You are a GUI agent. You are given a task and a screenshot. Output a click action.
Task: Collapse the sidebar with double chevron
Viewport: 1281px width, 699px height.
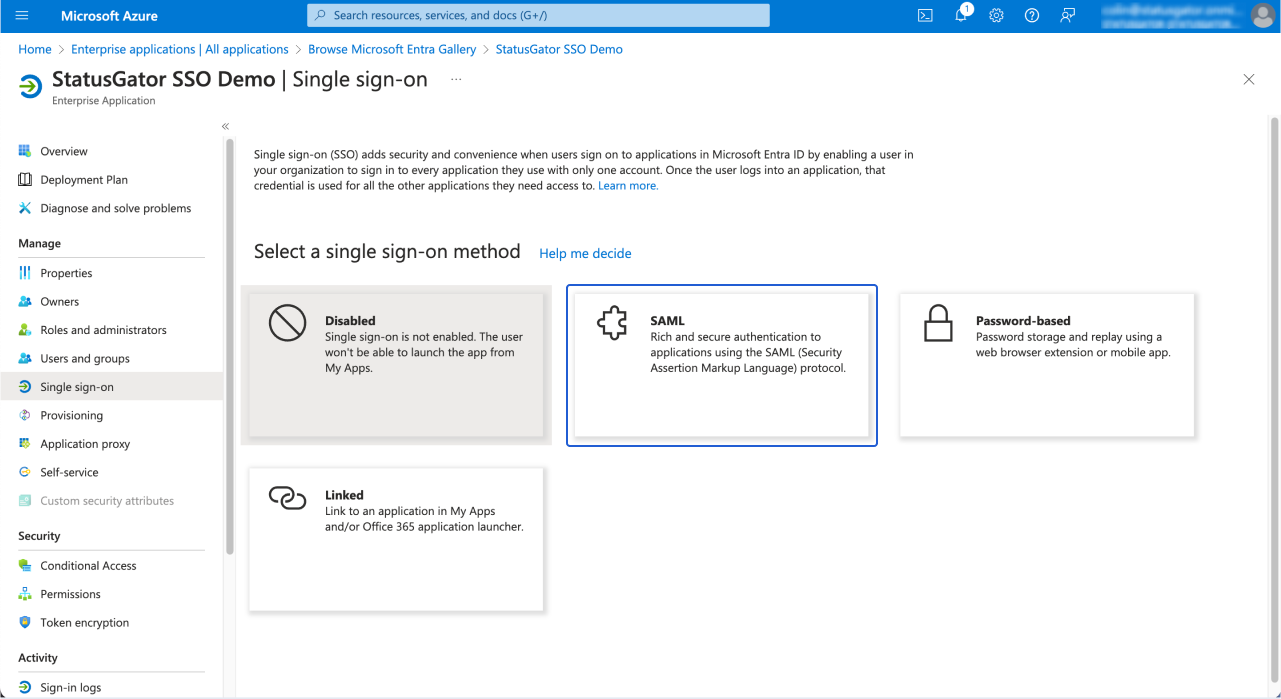(225, 126)
